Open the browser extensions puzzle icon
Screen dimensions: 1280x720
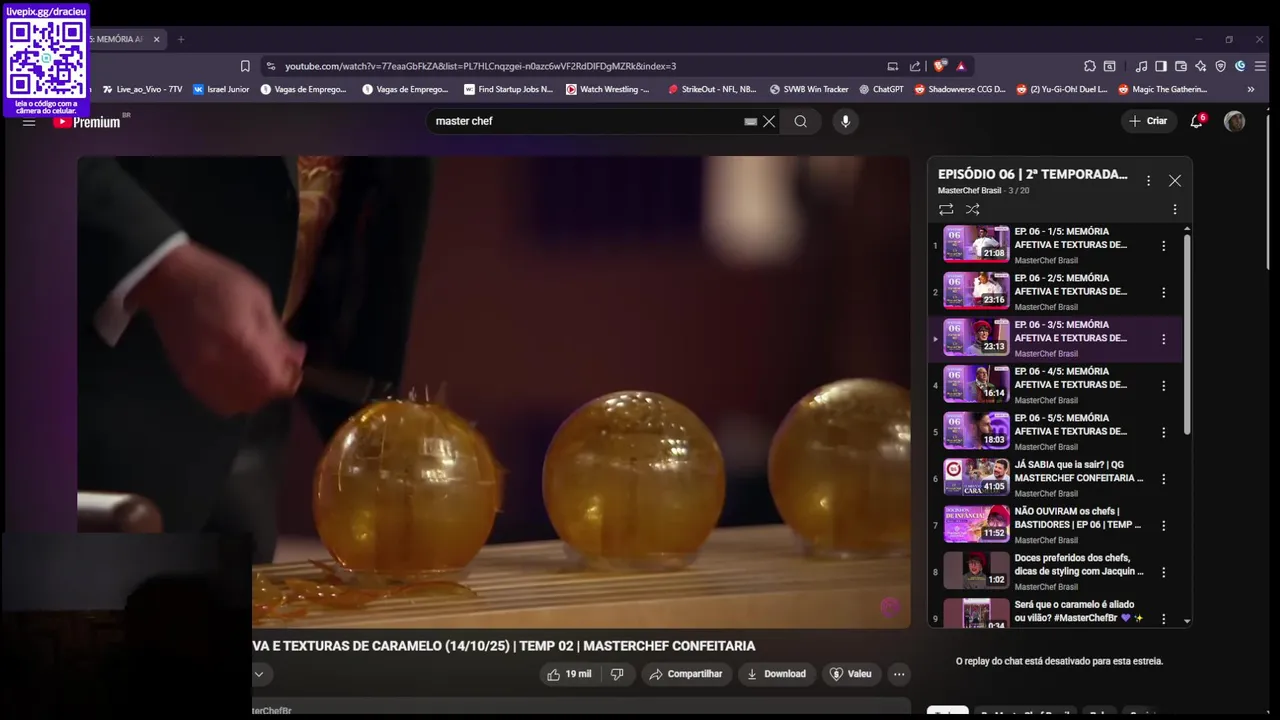point(1089,66)
